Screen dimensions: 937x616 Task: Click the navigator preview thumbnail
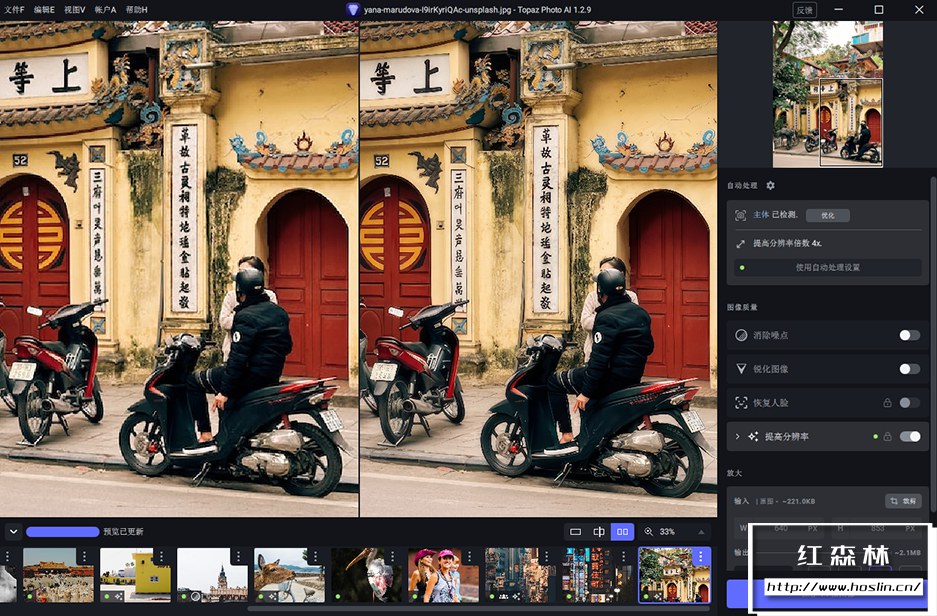[828, 94]
